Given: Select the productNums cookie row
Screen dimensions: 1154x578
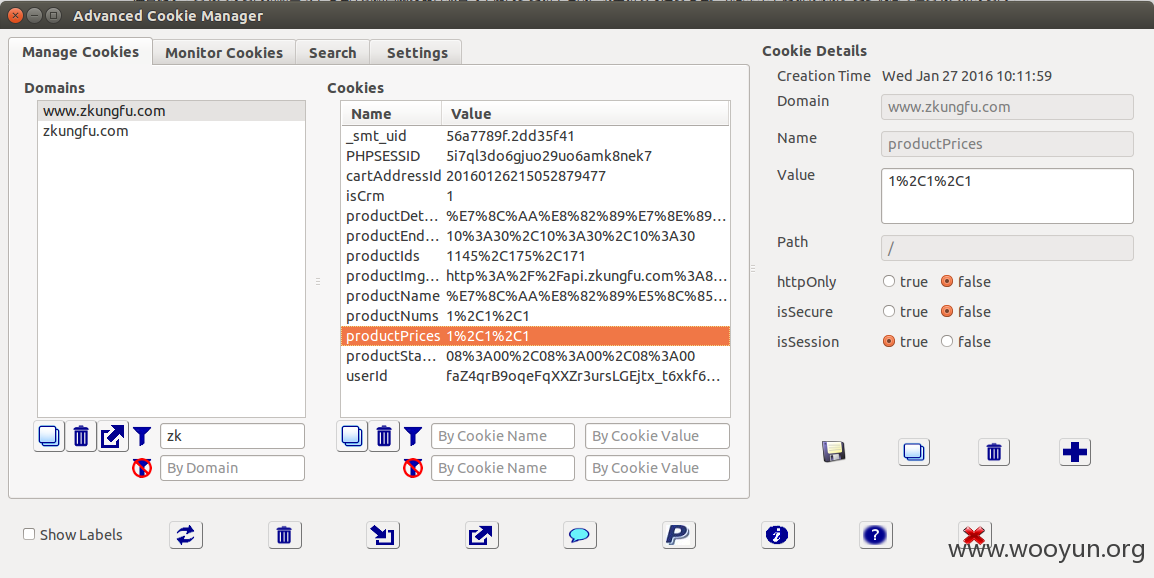Looking at the screenshot, I should coord(535,316).
